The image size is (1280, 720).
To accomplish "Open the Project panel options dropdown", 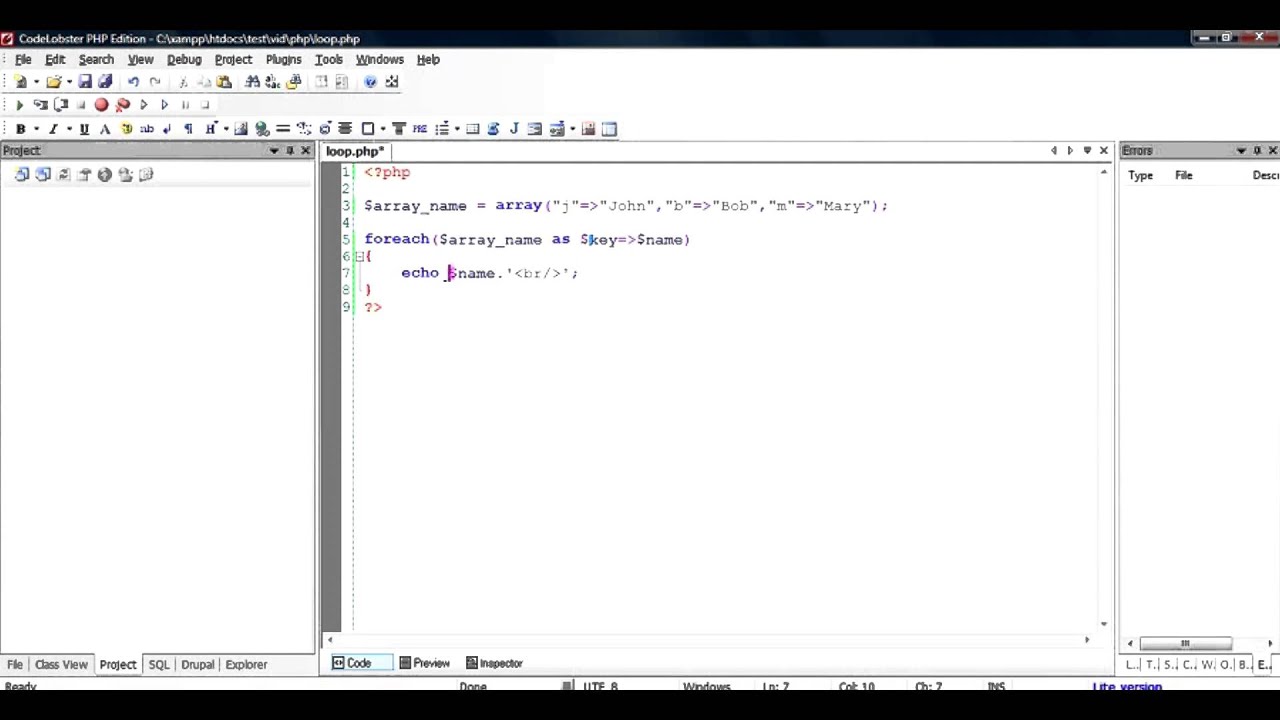I will click(274, 151).
